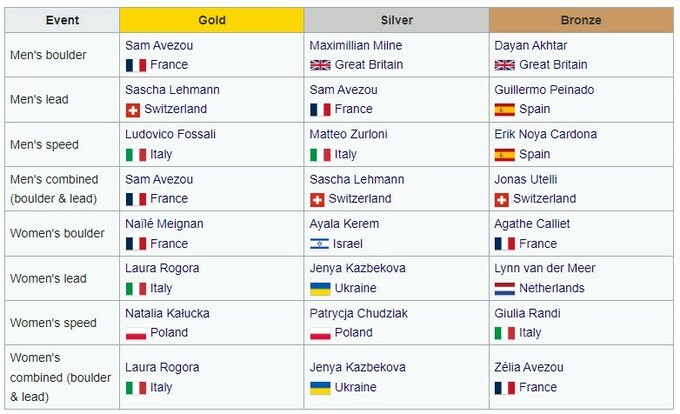Click the Event column header
Screen dimensions: 680x414
coord(62,20)
